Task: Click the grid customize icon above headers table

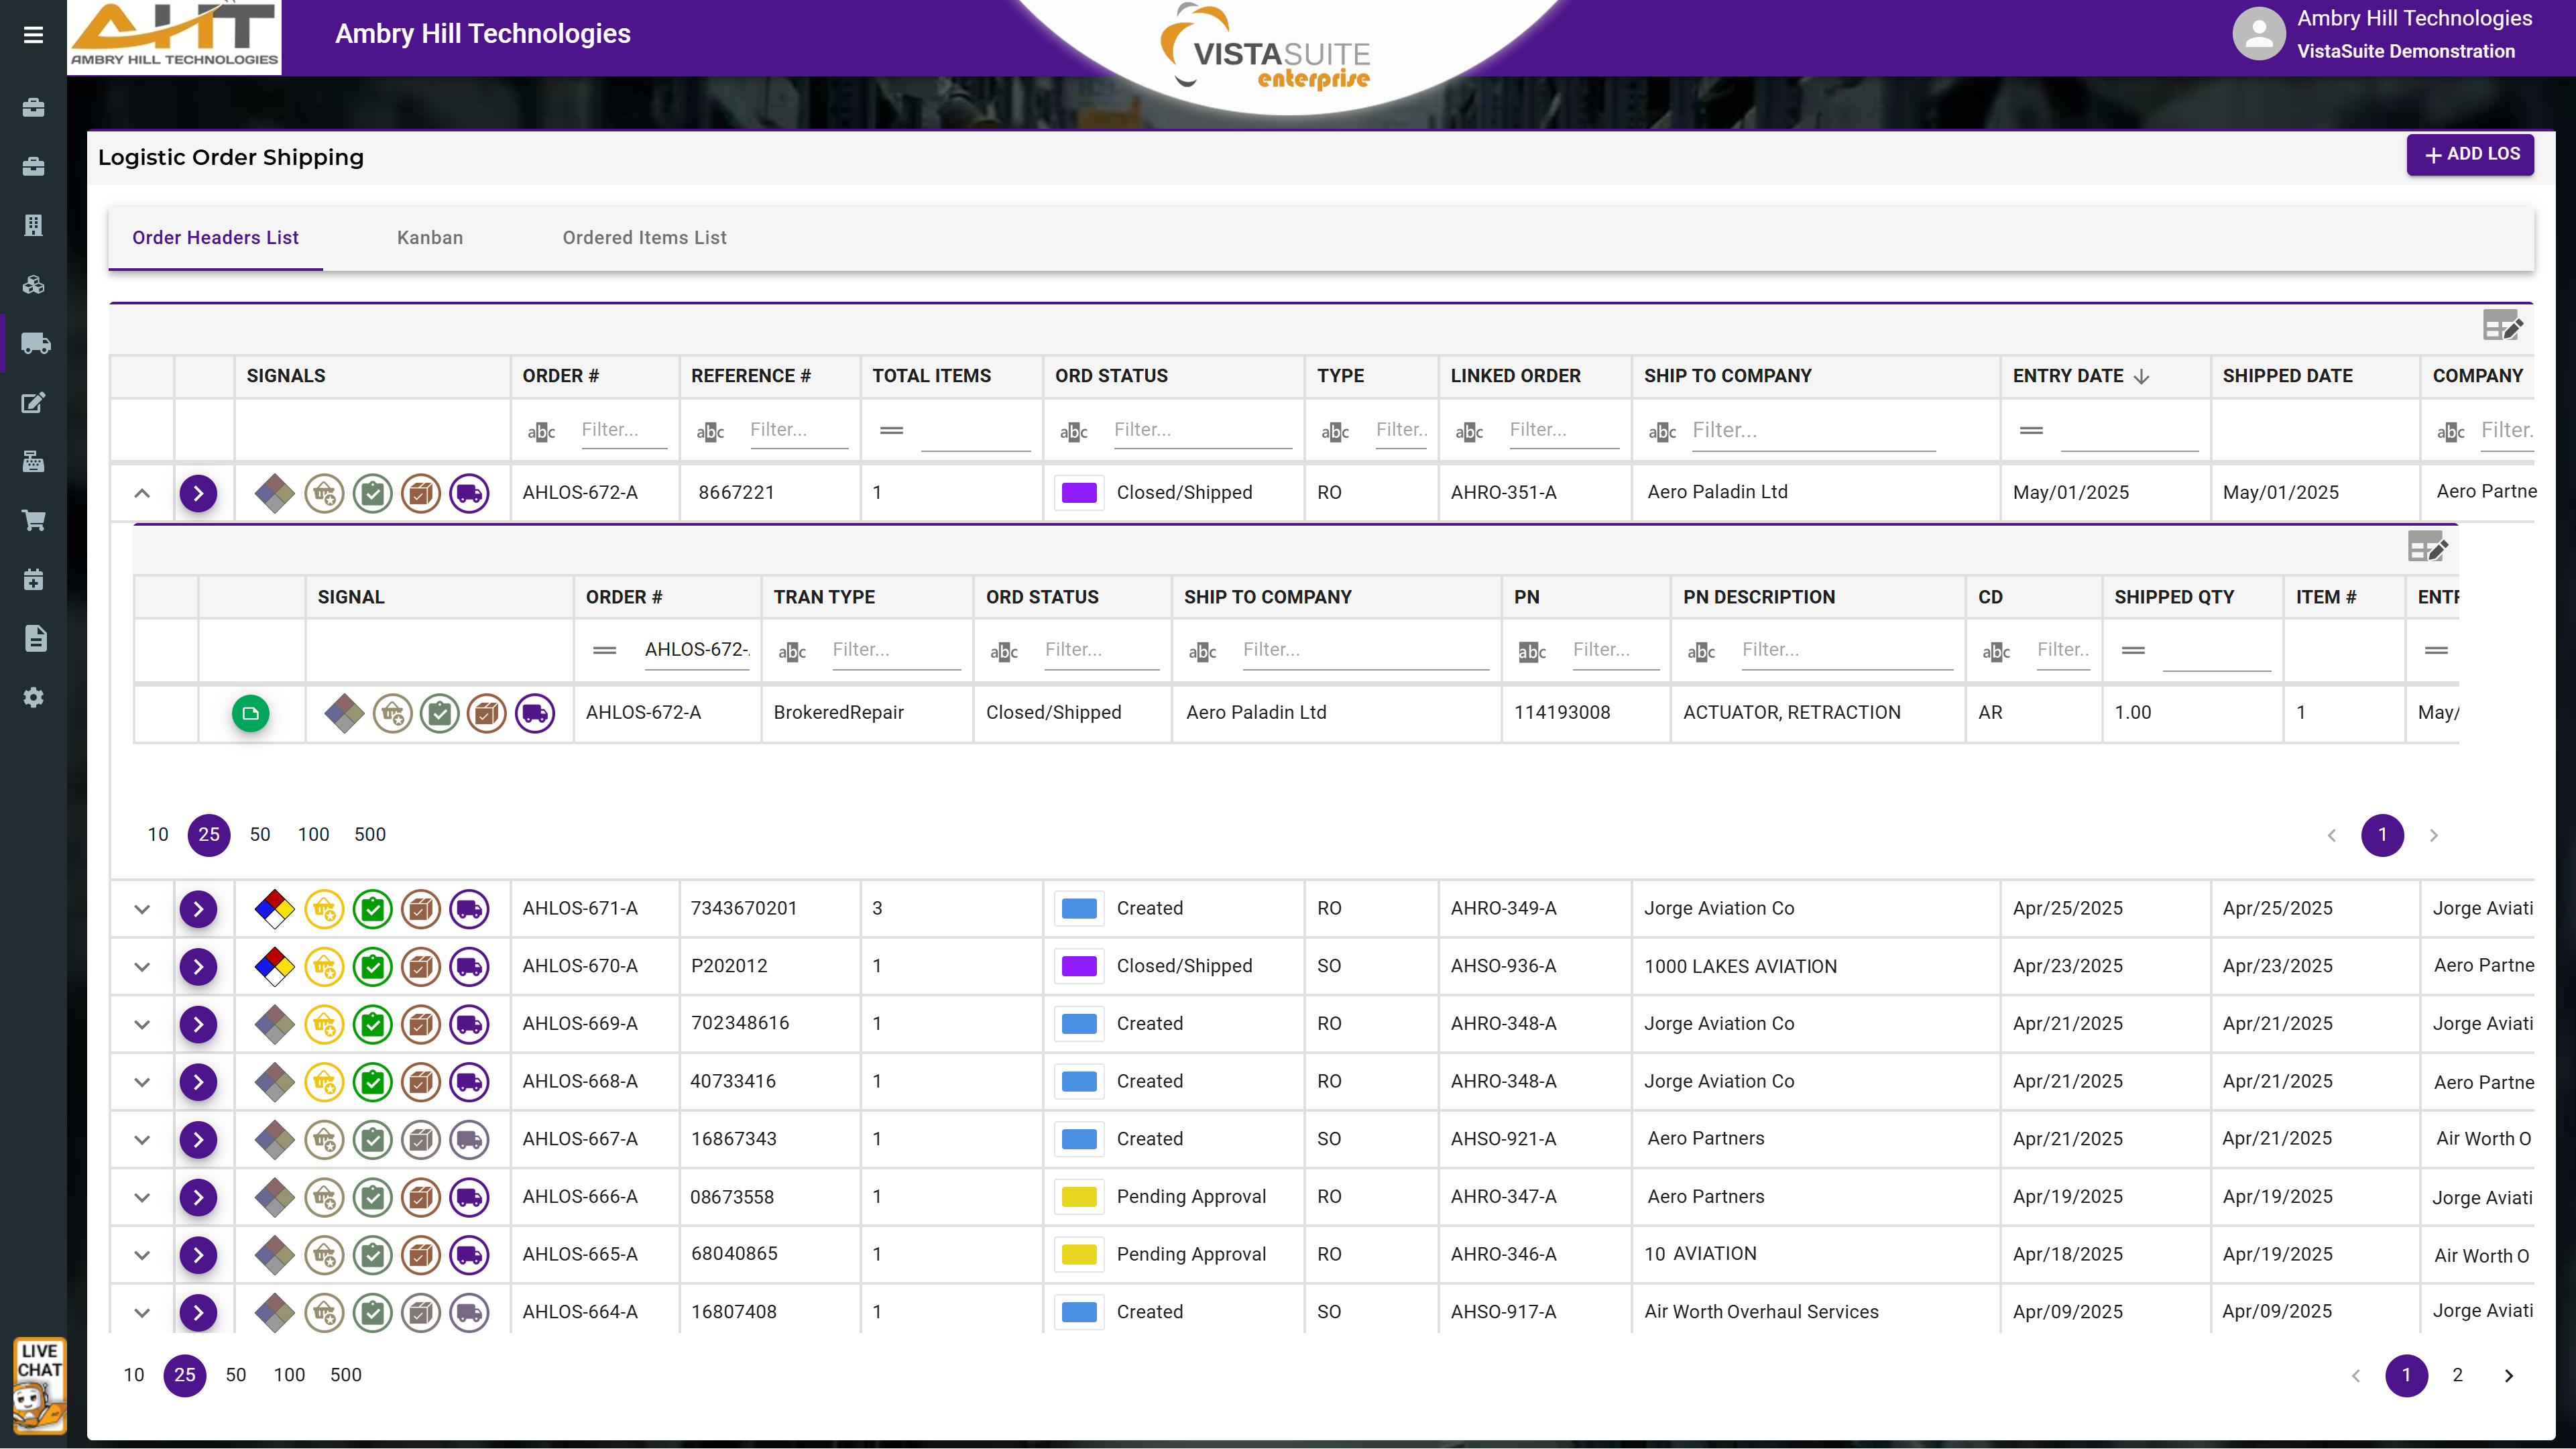Action: coord(2502,326)
